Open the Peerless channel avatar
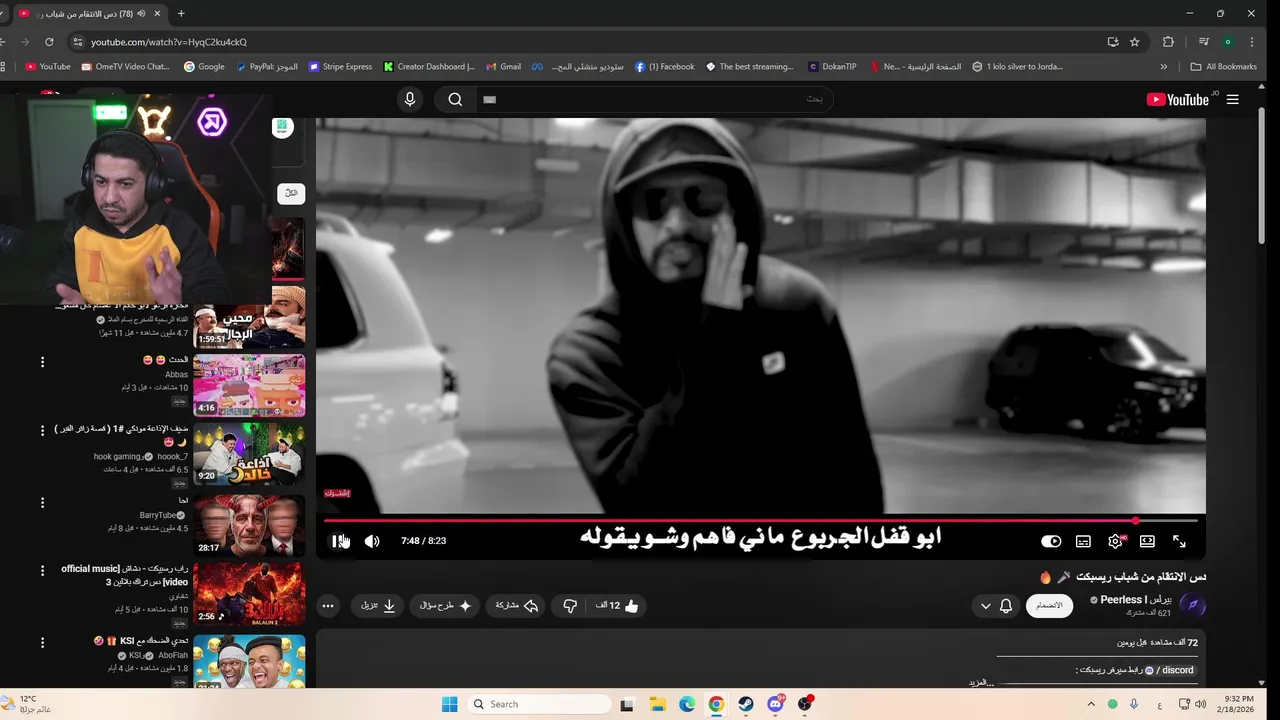This screenshot has height=720, width=1280. pyautogui.click(x=1192, y=605)
